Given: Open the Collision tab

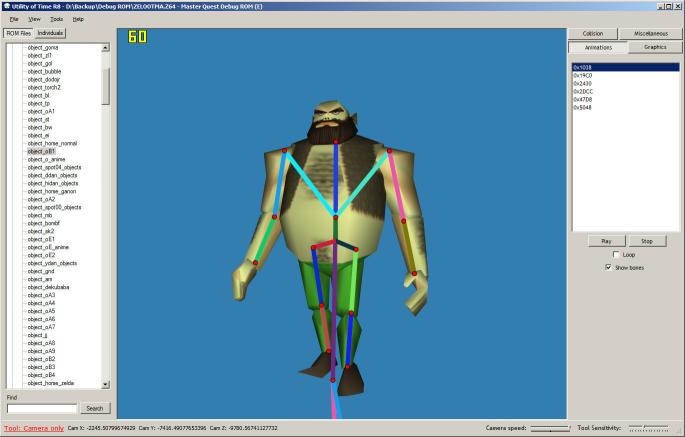Looking at the screenshot, I should pos(593,34).
